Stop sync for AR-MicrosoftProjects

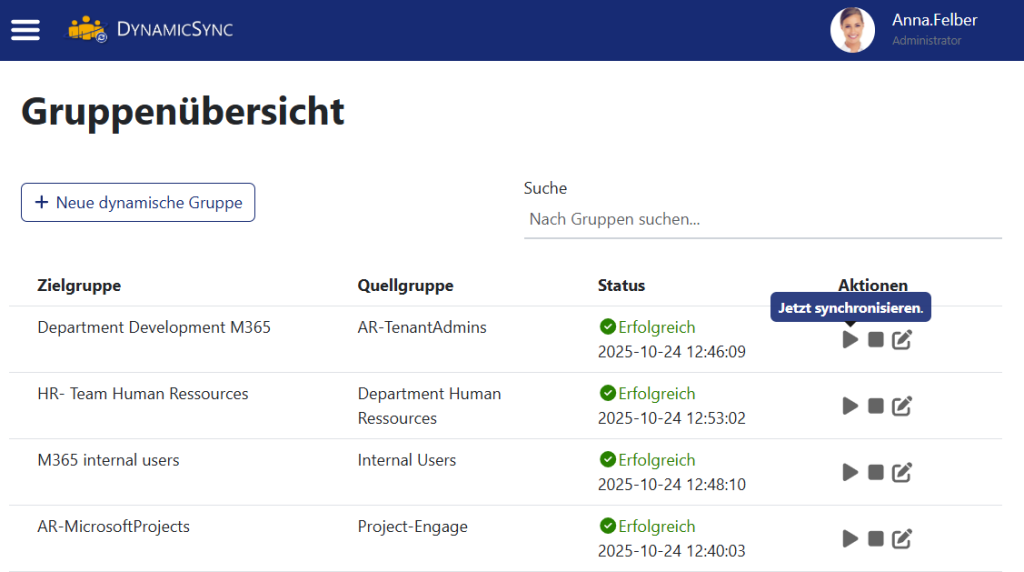pos(876,539)
